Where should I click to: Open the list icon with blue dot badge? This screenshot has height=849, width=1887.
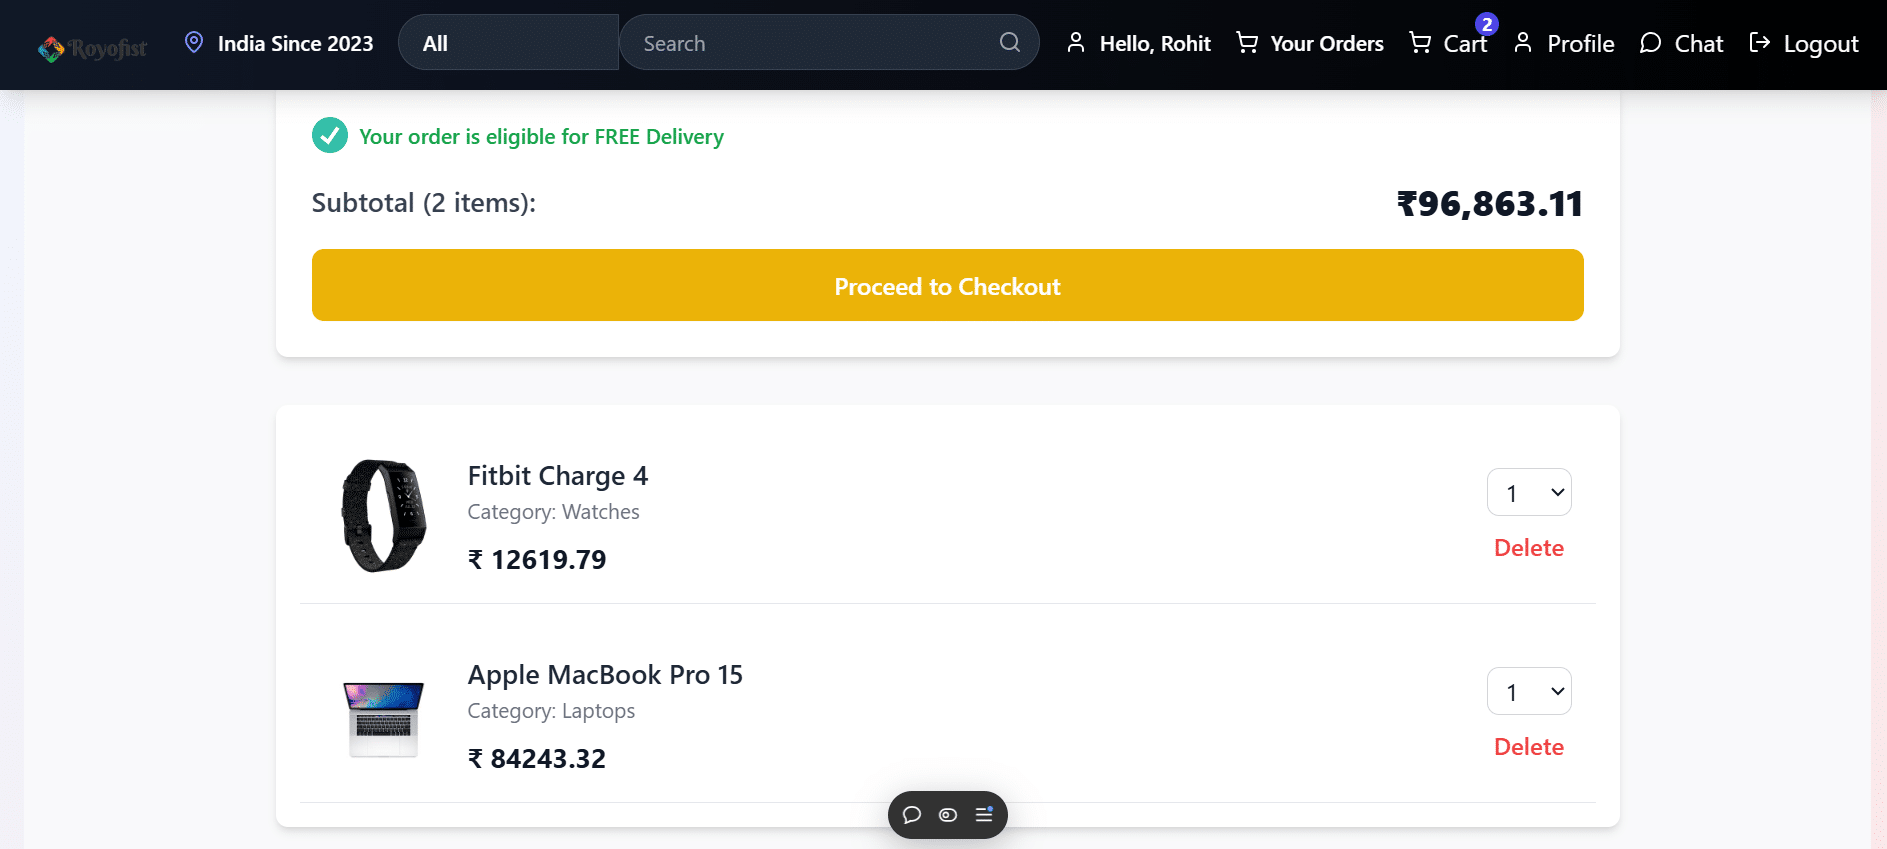click(x=983, y=815)
